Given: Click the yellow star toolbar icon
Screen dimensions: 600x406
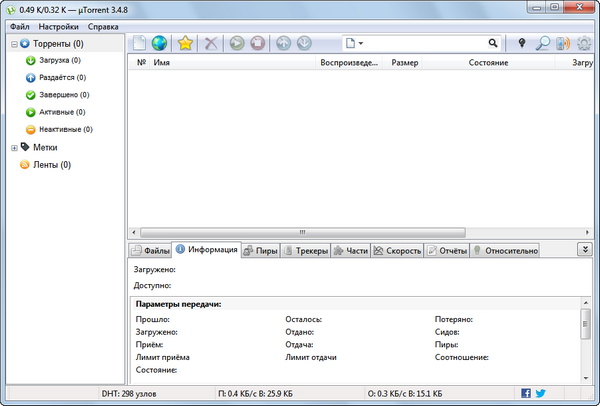Looking at the screenshot, I should coord(185,44).
